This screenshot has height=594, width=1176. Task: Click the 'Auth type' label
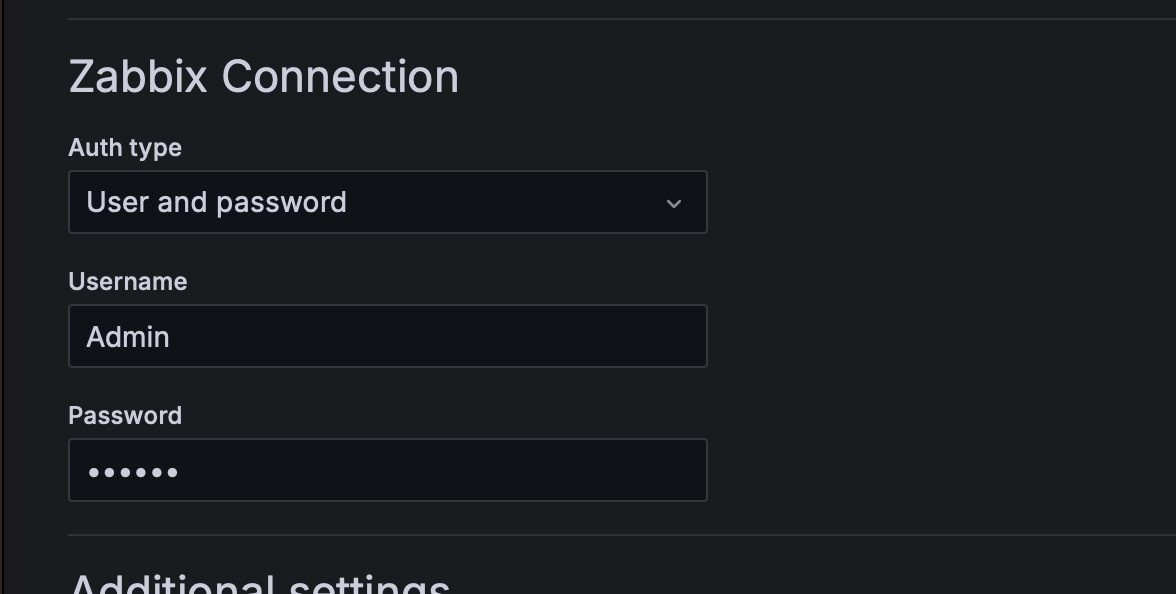[x=125, y=148]
